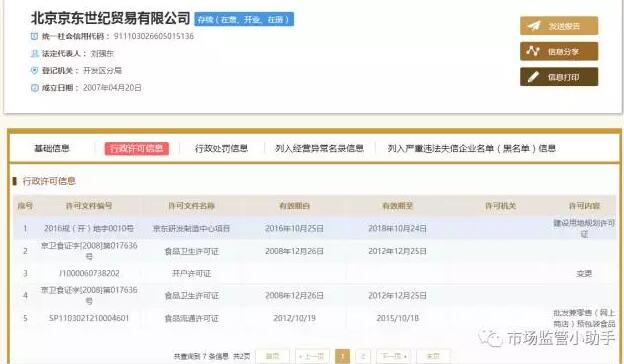Click date 2012/10/19

tap(294, 318)
